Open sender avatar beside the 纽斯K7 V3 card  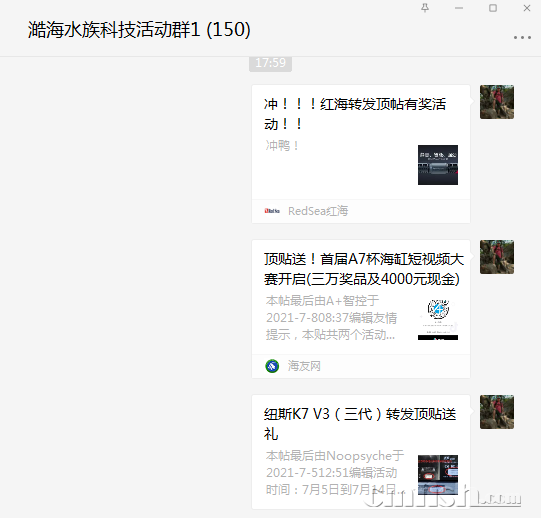pyautogui.click(x=497, y=412)
